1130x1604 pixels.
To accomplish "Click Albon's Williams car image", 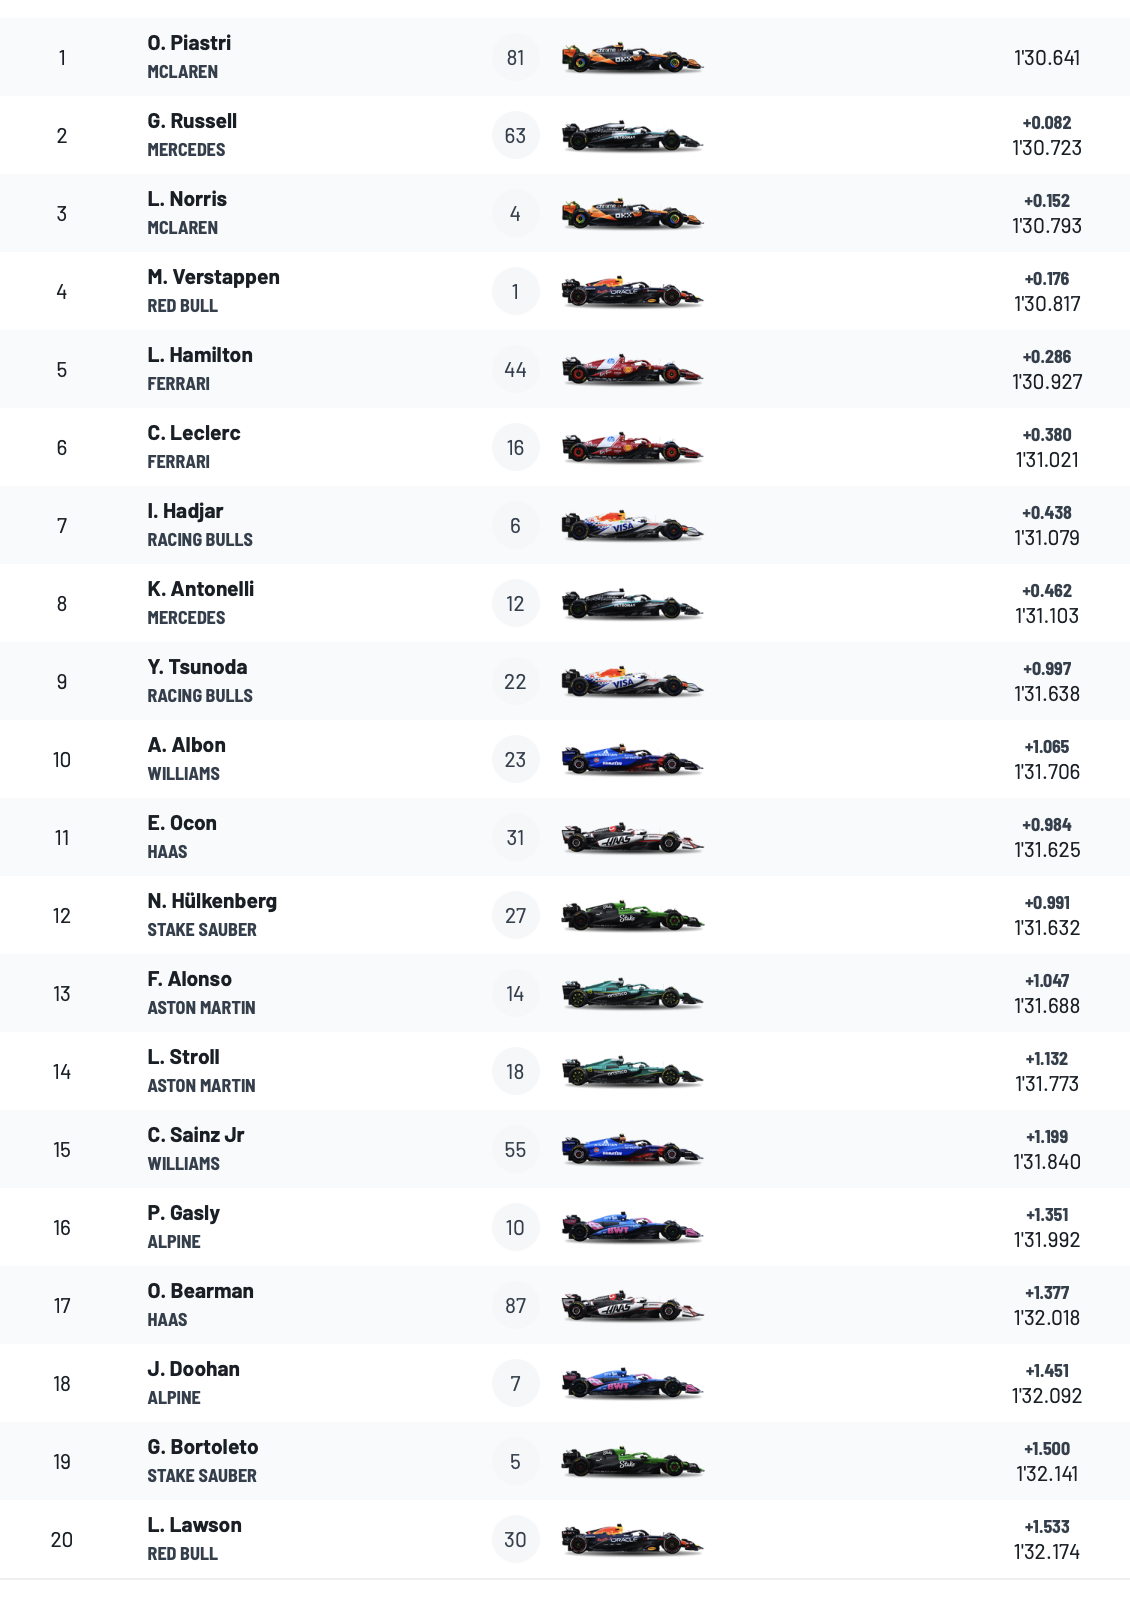I will pyautogui.click(x=631, y=760).
